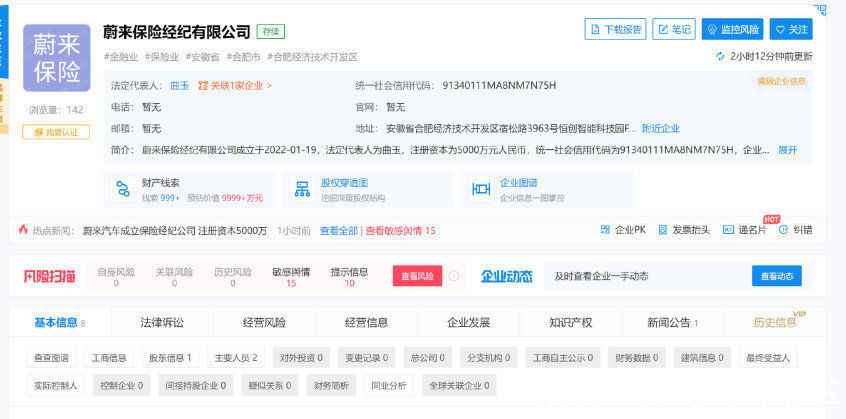Viewport: 846px width, 419px height.
Task: Open the 股权穿透图 equity chart icon
Action: (x=301, y=189)
